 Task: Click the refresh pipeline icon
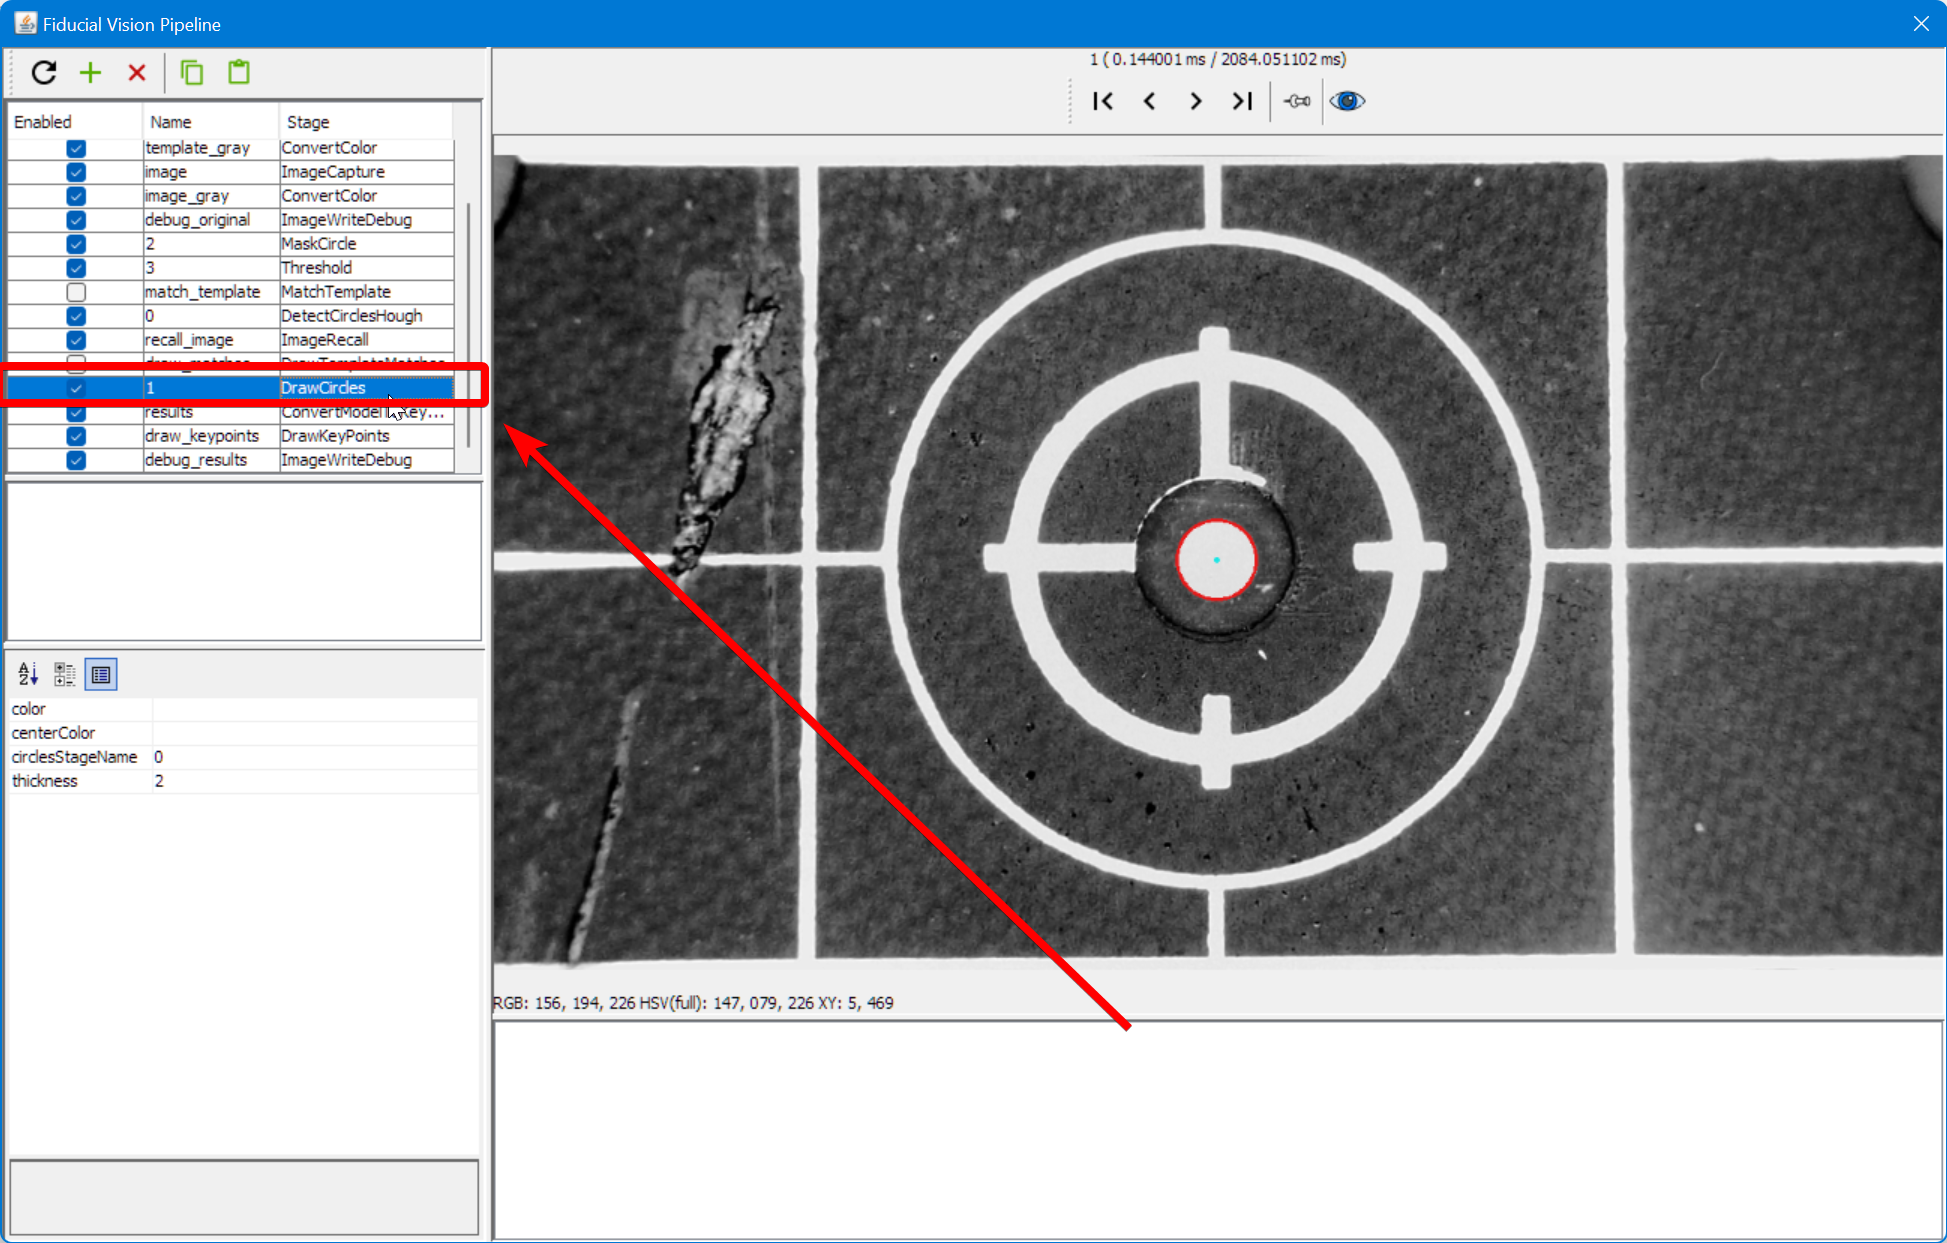(43, 72)
